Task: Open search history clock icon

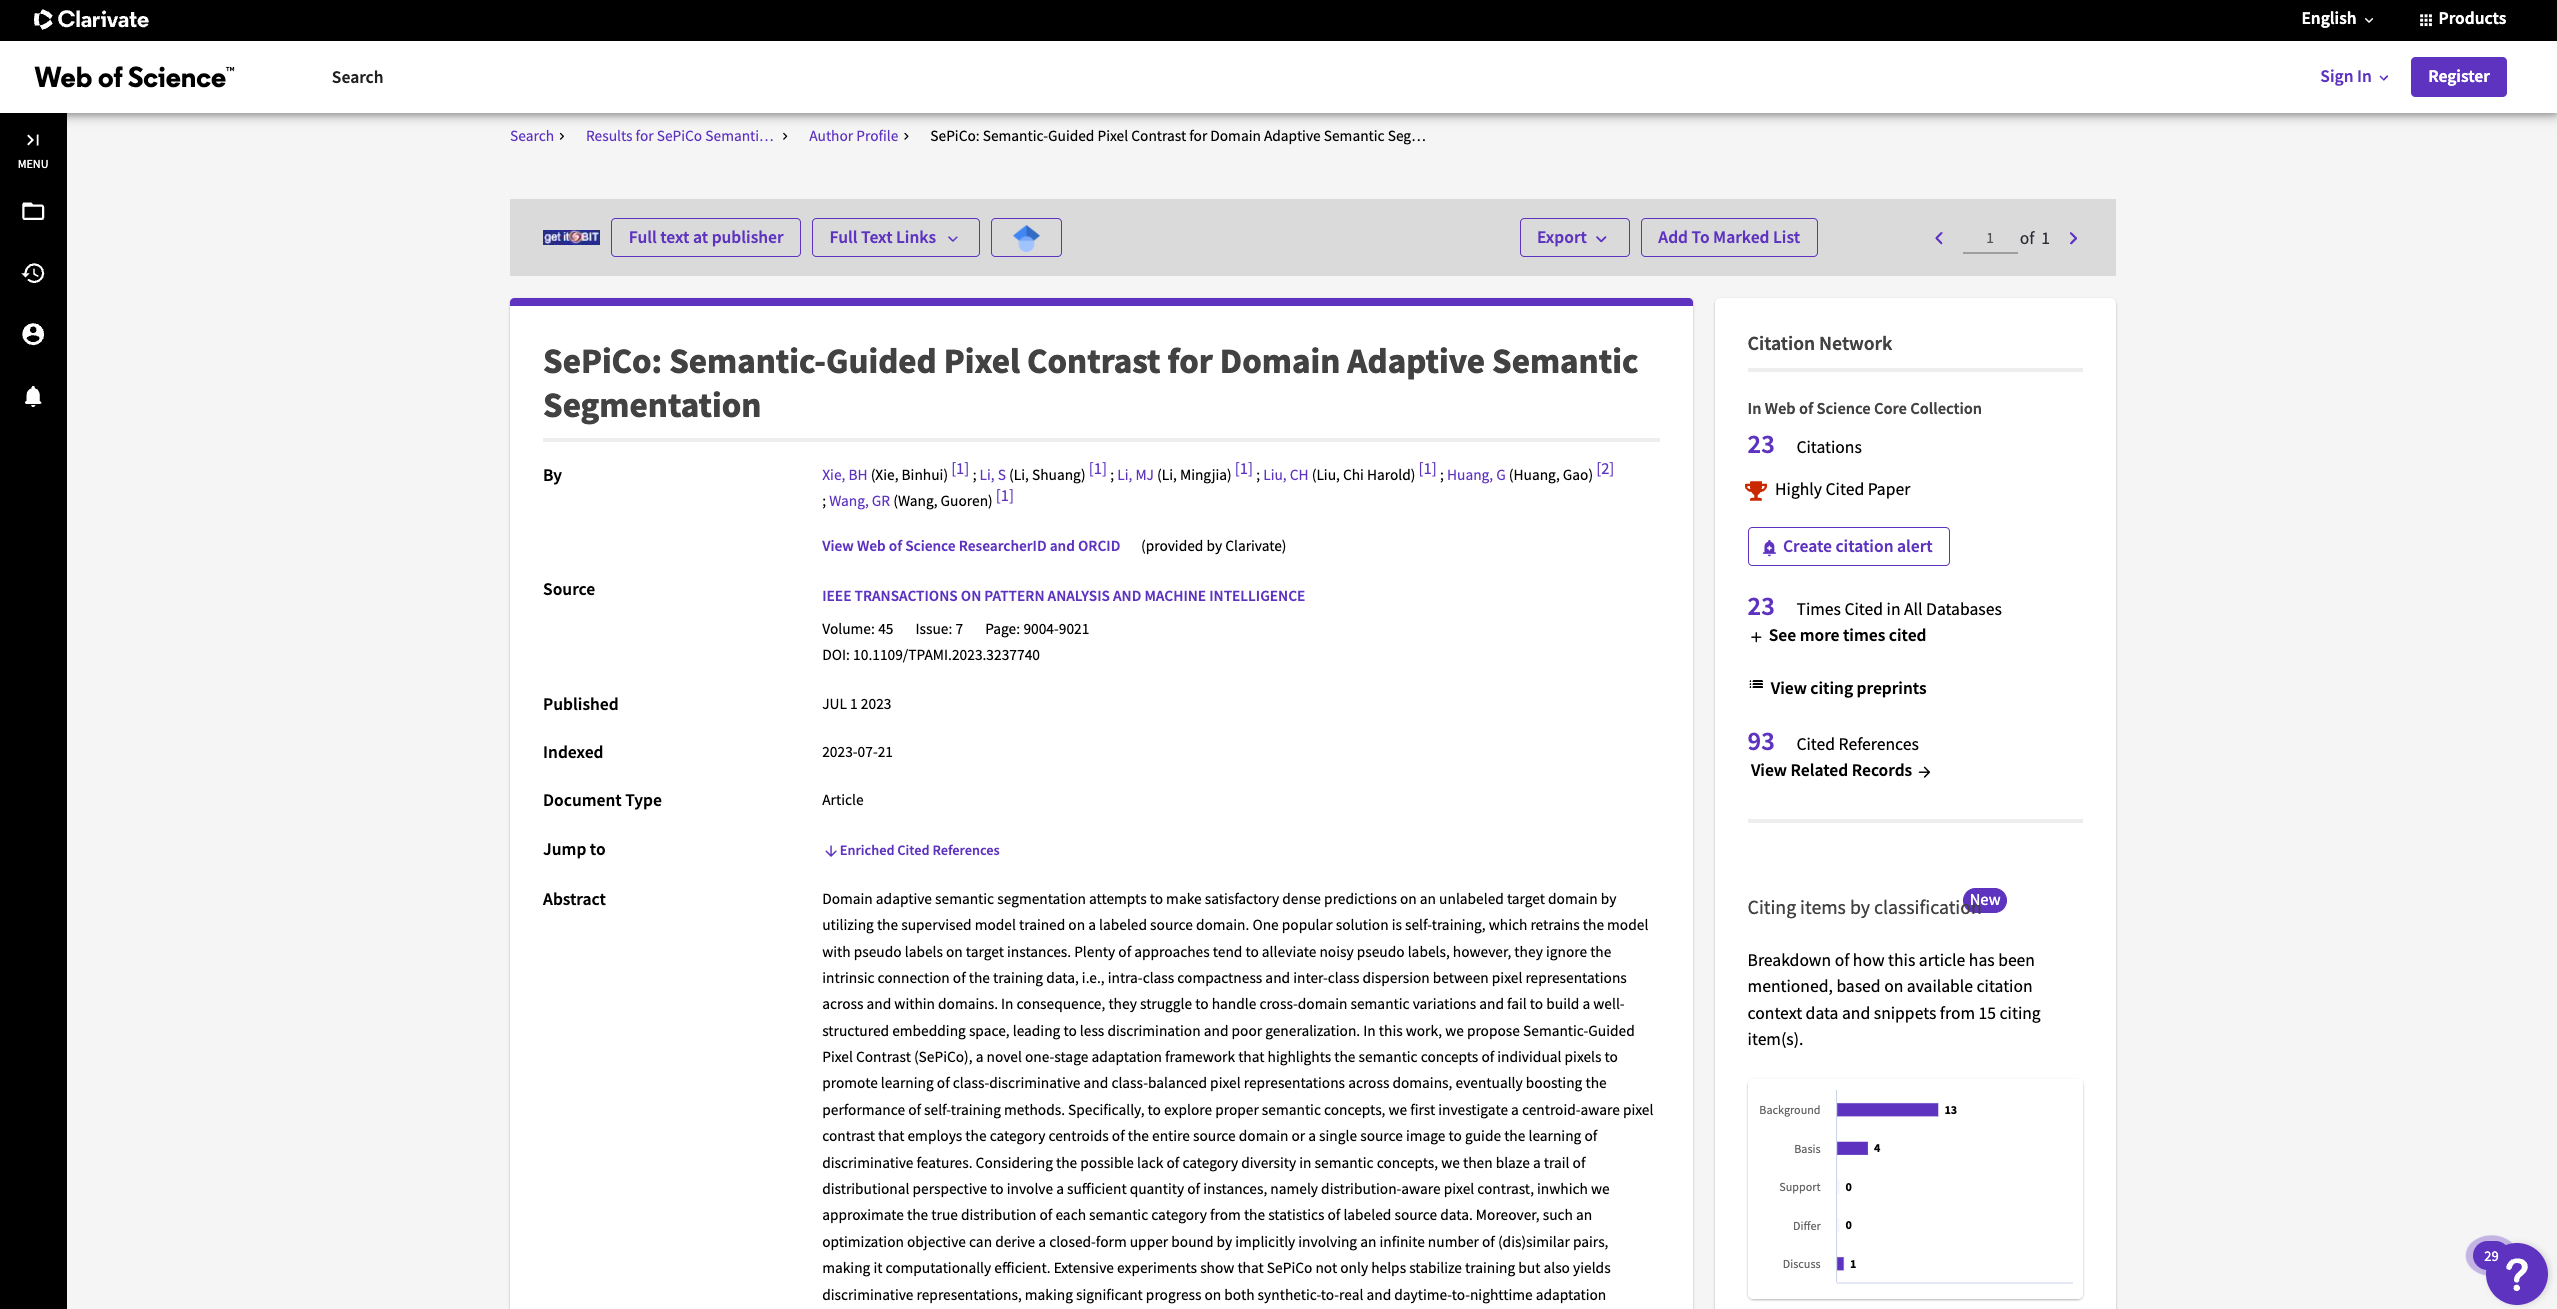Action: click(x=33, y=273)
